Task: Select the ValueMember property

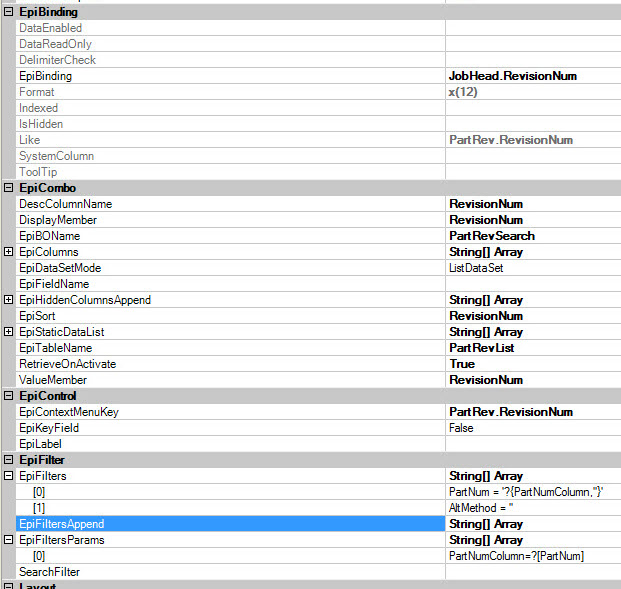Action: pos(230,380)
